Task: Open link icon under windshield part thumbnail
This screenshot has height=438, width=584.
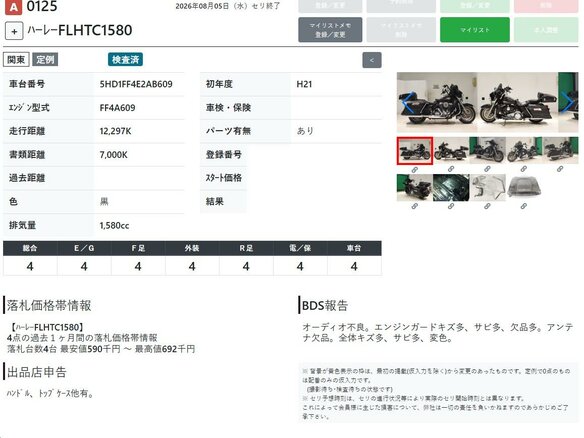Action: coord(487,206)
